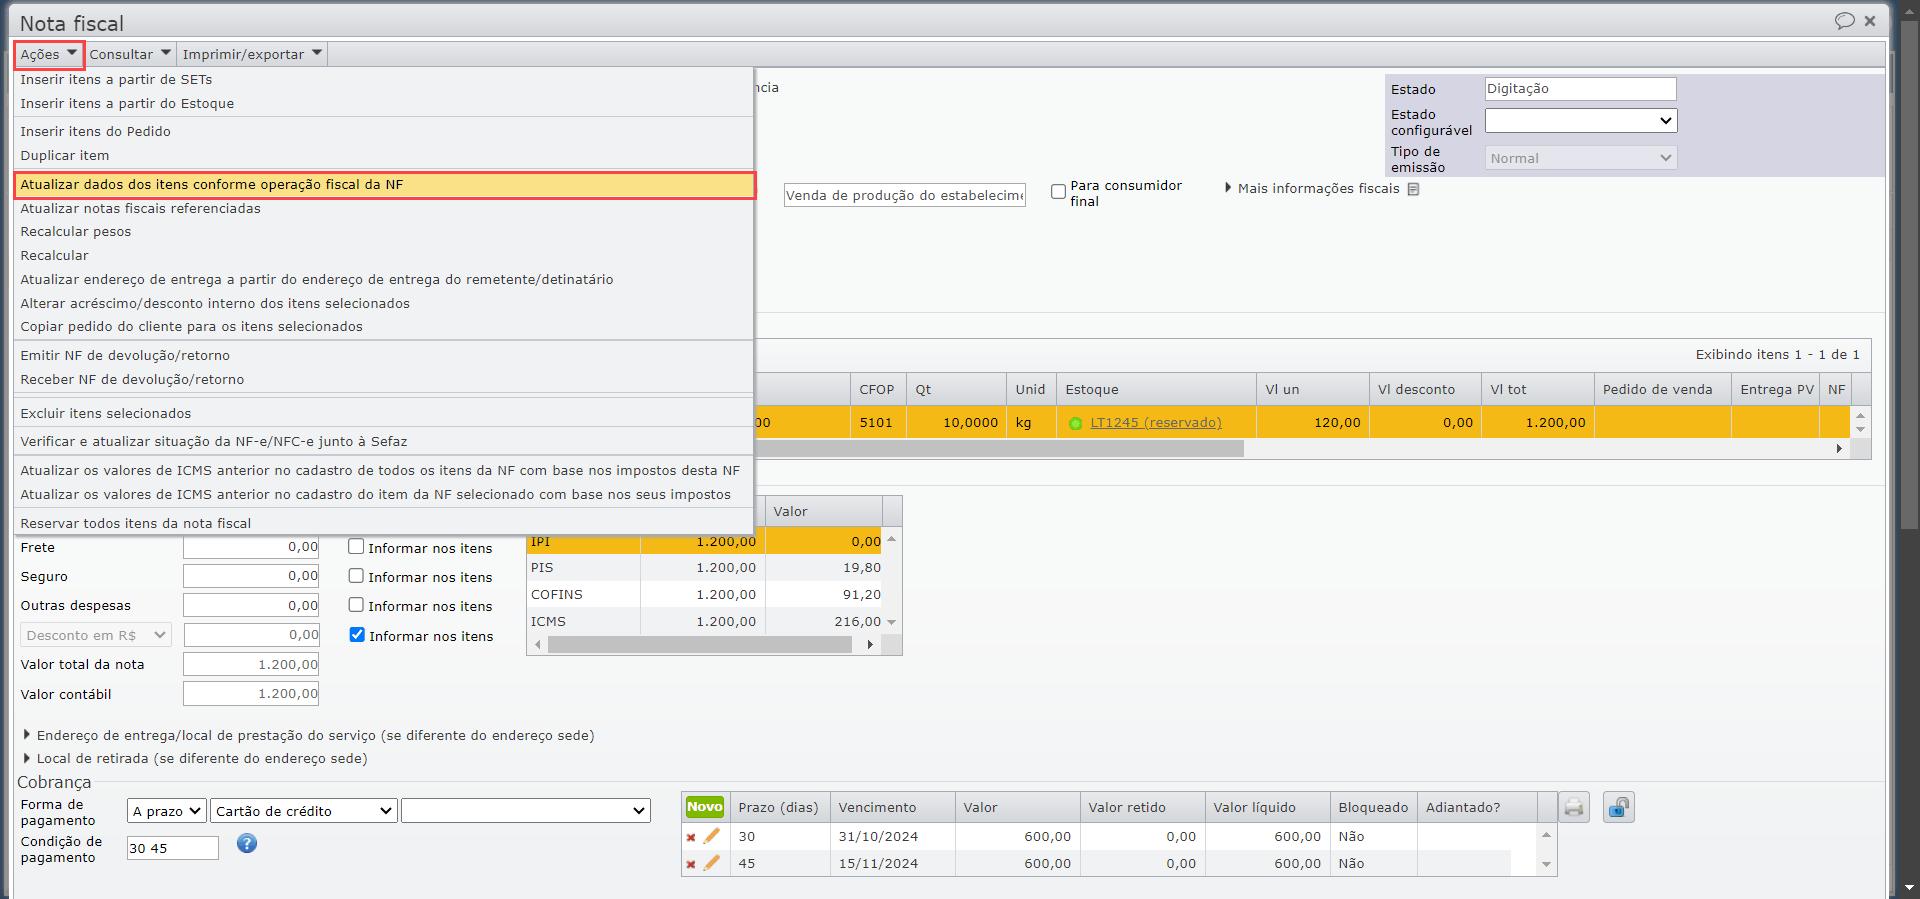
Task: Click the items table horizontal scrollbar
Action: (x=1000, y=449)
